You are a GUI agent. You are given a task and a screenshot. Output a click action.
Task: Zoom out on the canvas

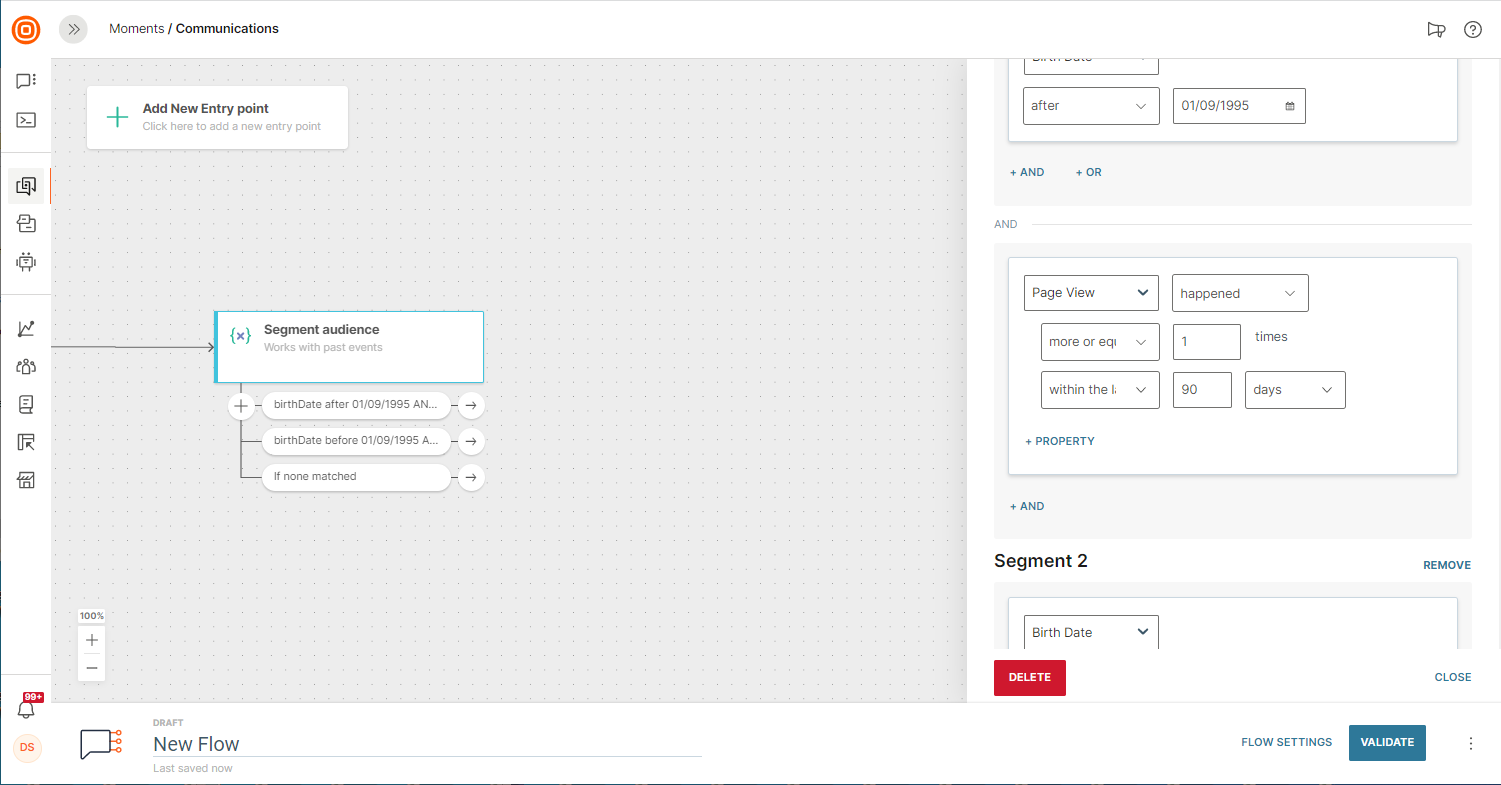[x=92, y=667]
